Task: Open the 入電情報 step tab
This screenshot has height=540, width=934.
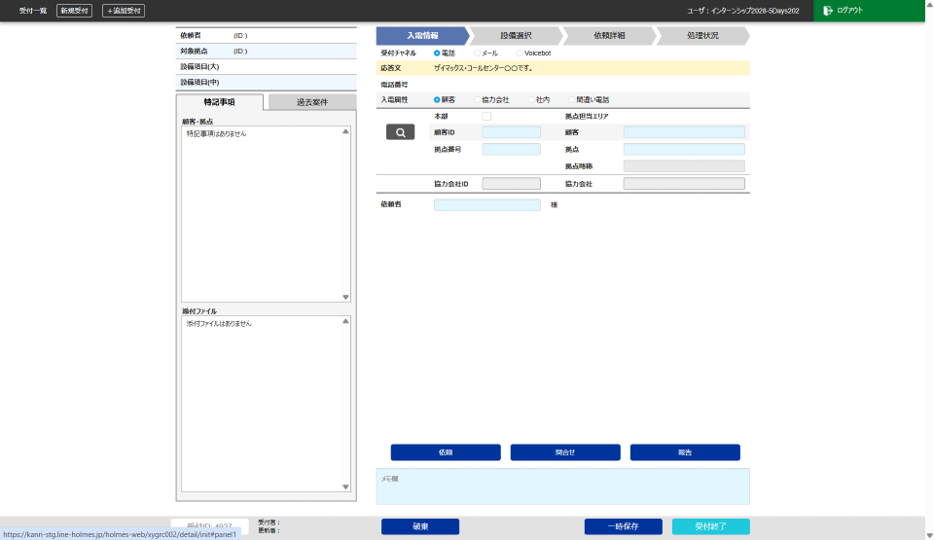Action: click(x=422, y=36)
